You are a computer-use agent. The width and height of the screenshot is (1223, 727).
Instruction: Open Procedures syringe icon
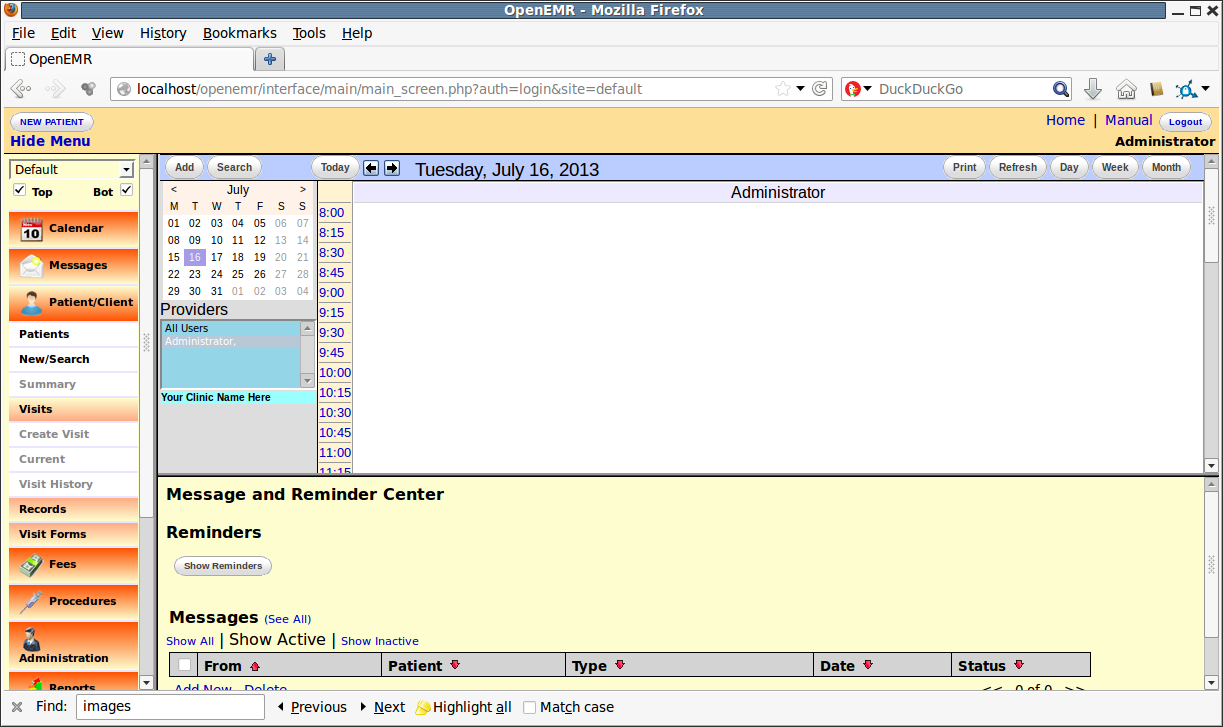[x=31, y=602]
